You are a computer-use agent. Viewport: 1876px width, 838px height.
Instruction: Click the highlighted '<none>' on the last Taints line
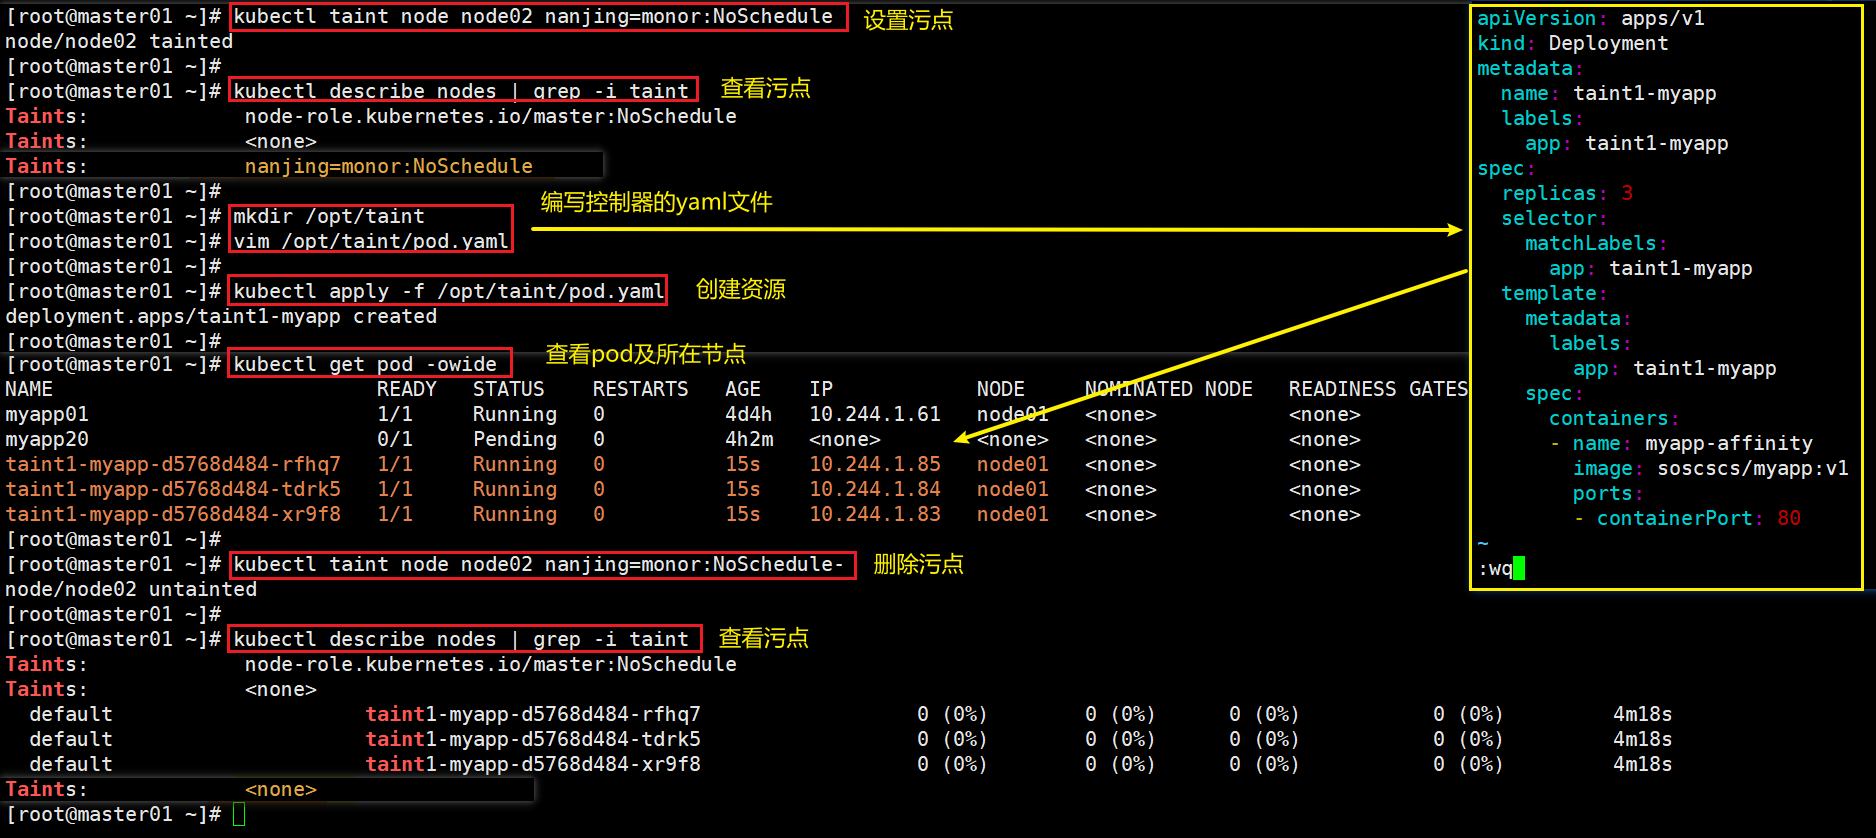click(281, 789)
